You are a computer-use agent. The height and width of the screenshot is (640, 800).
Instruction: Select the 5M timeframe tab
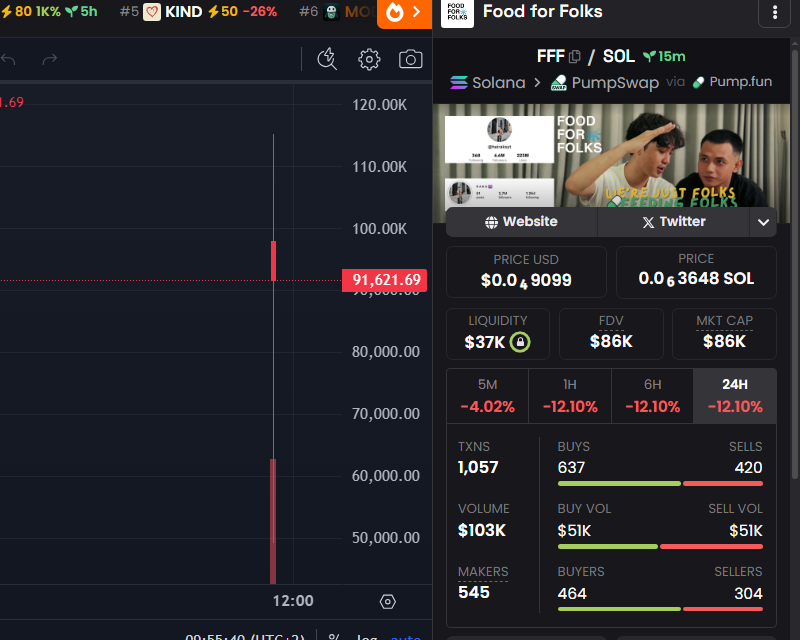487,396
